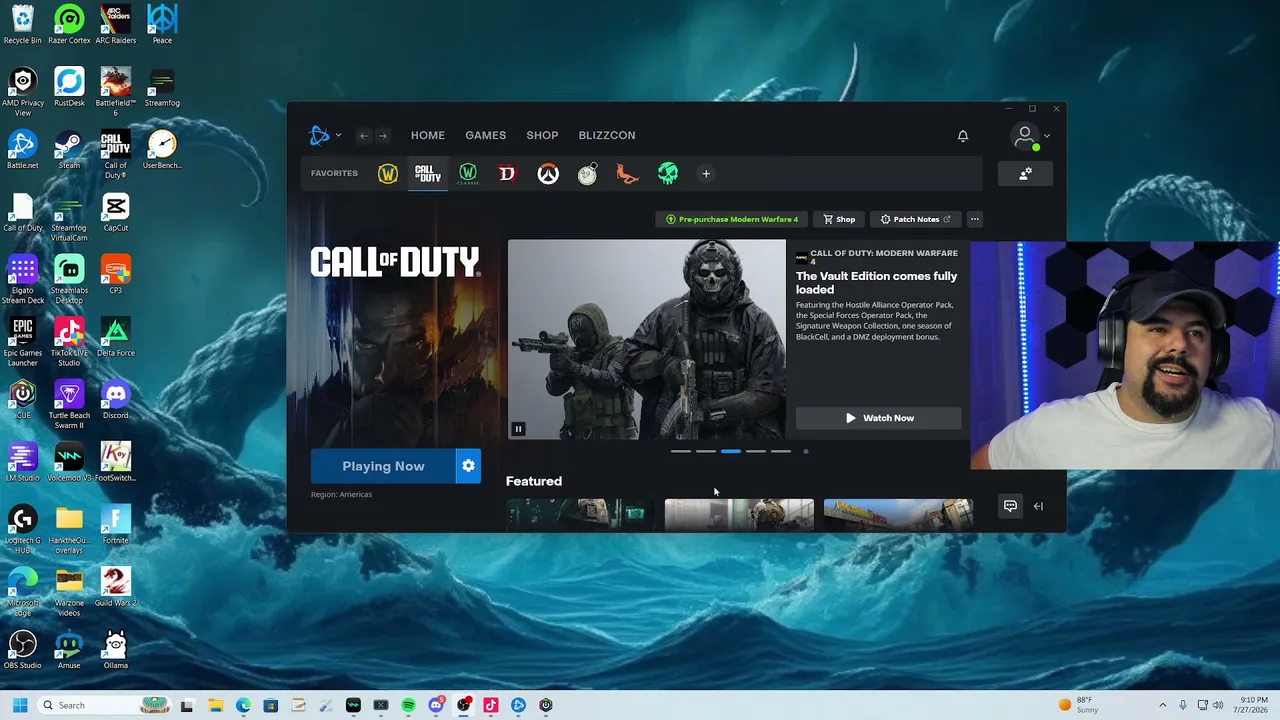Pause the carousel auto-rotation
The height and width of the screenshot is (720, 1280).
click(x=518, y=429)
